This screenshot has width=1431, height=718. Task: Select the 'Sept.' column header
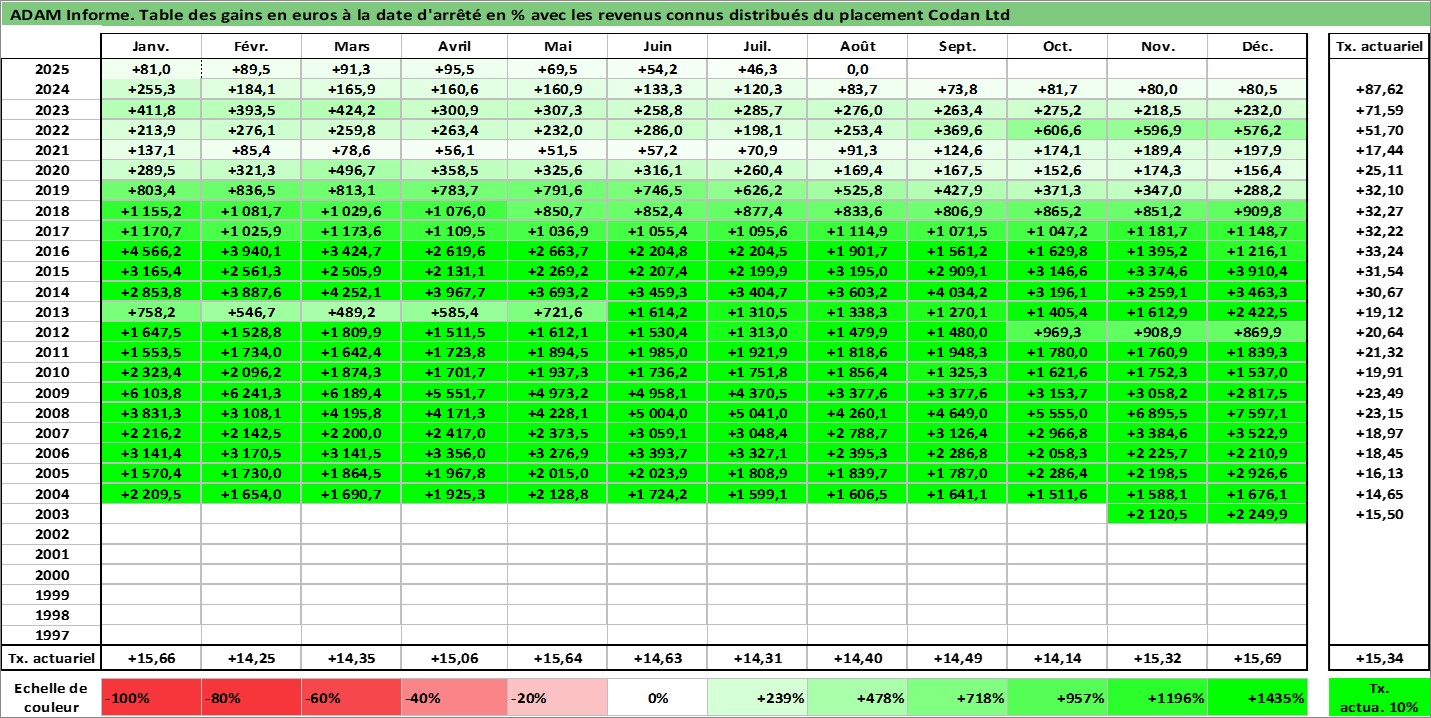pyautogui.click(x=957, y=47)
